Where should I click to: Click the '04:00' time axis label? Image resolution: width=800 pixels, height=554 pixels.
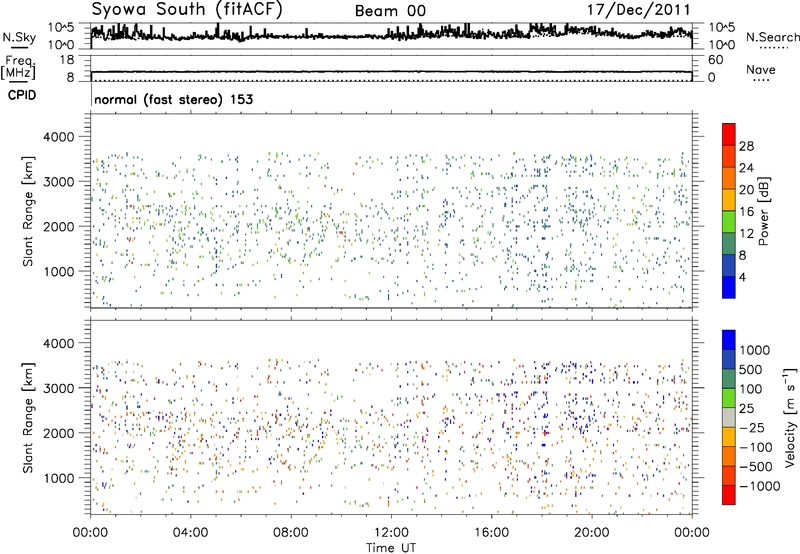click(x=191, y=533)
